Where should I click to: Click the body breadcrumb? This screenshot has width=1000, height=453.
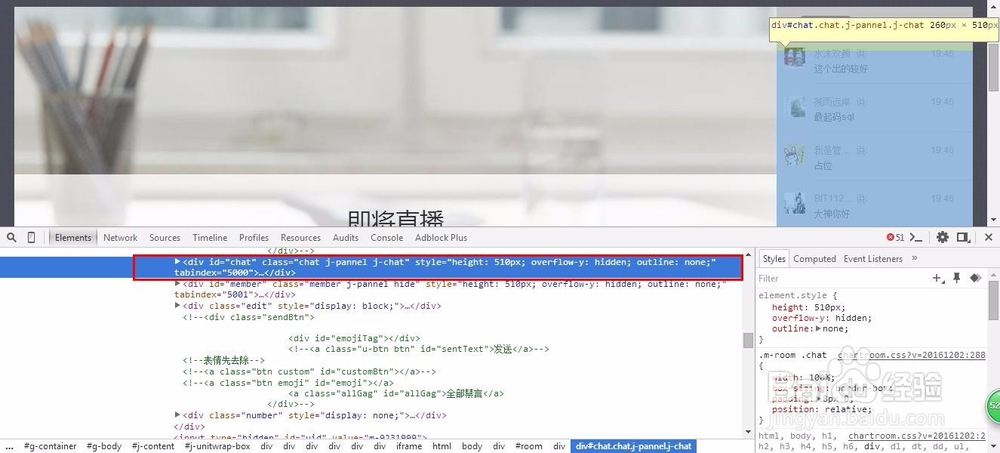coord(472,446)
